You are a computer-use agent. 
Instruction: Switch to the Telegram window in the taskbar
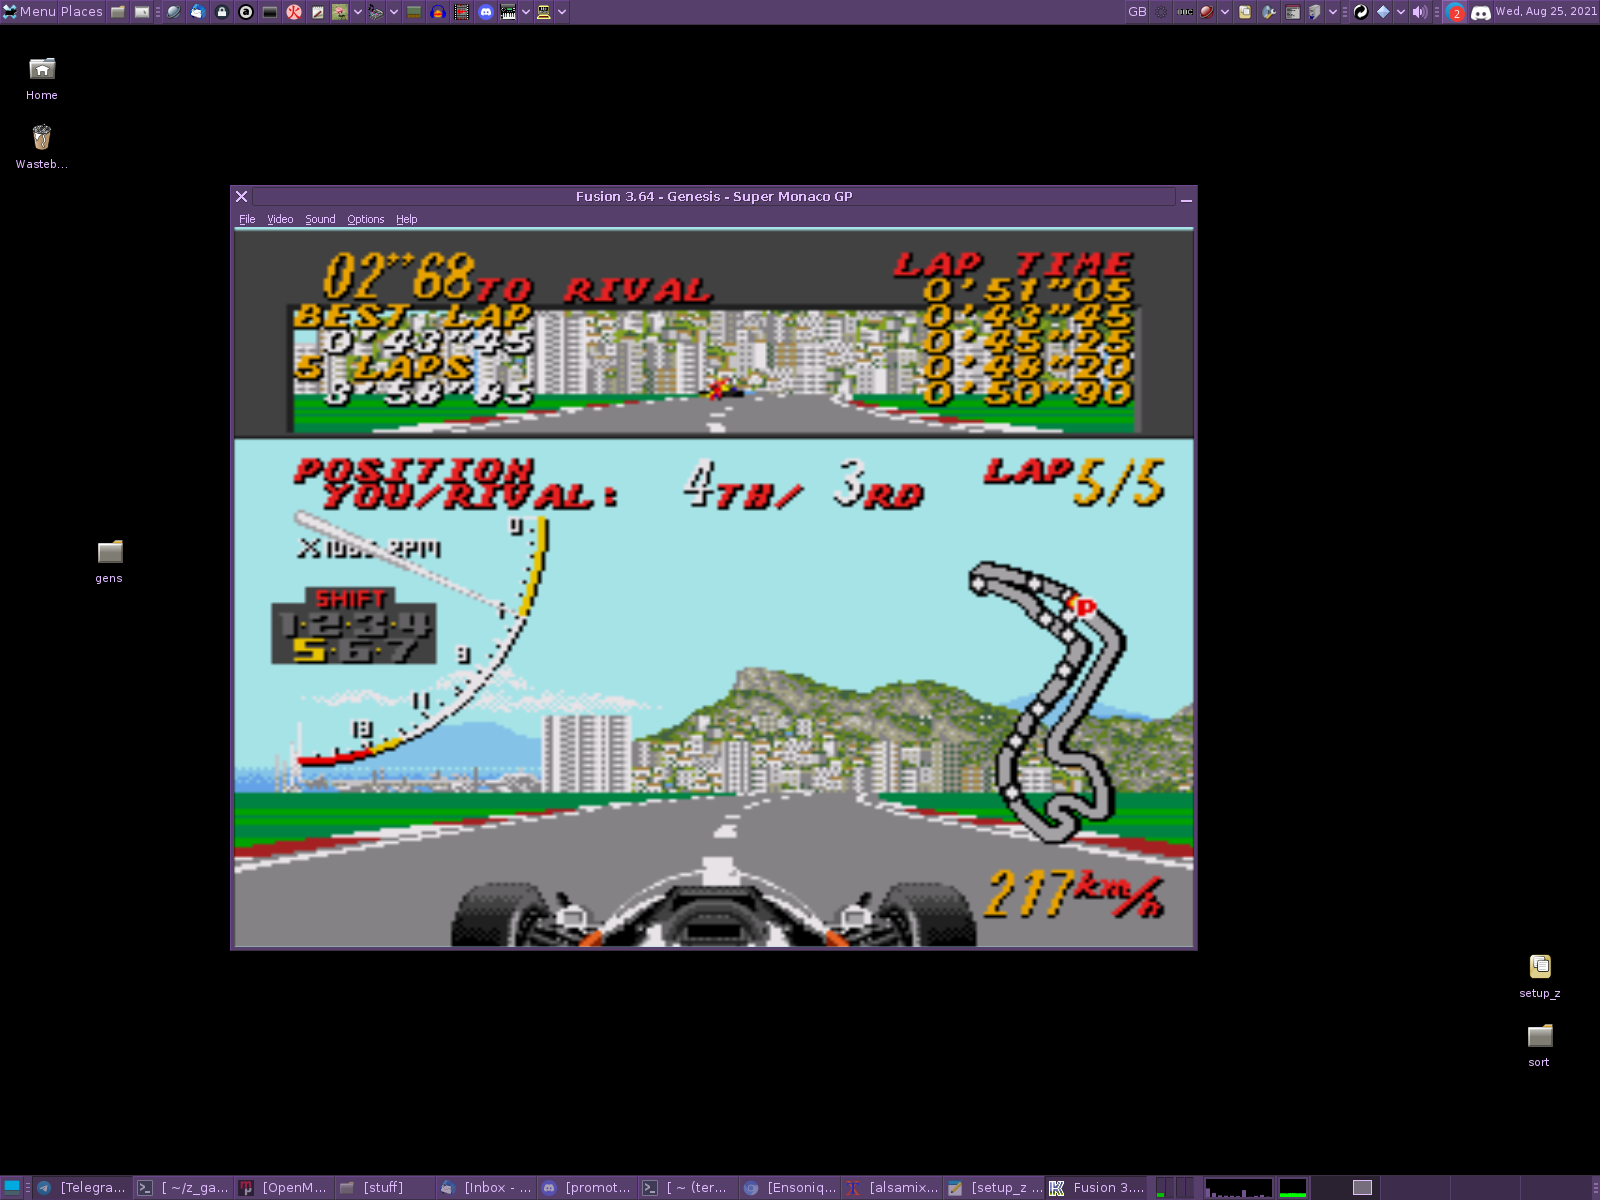[x=83, y=1187]
